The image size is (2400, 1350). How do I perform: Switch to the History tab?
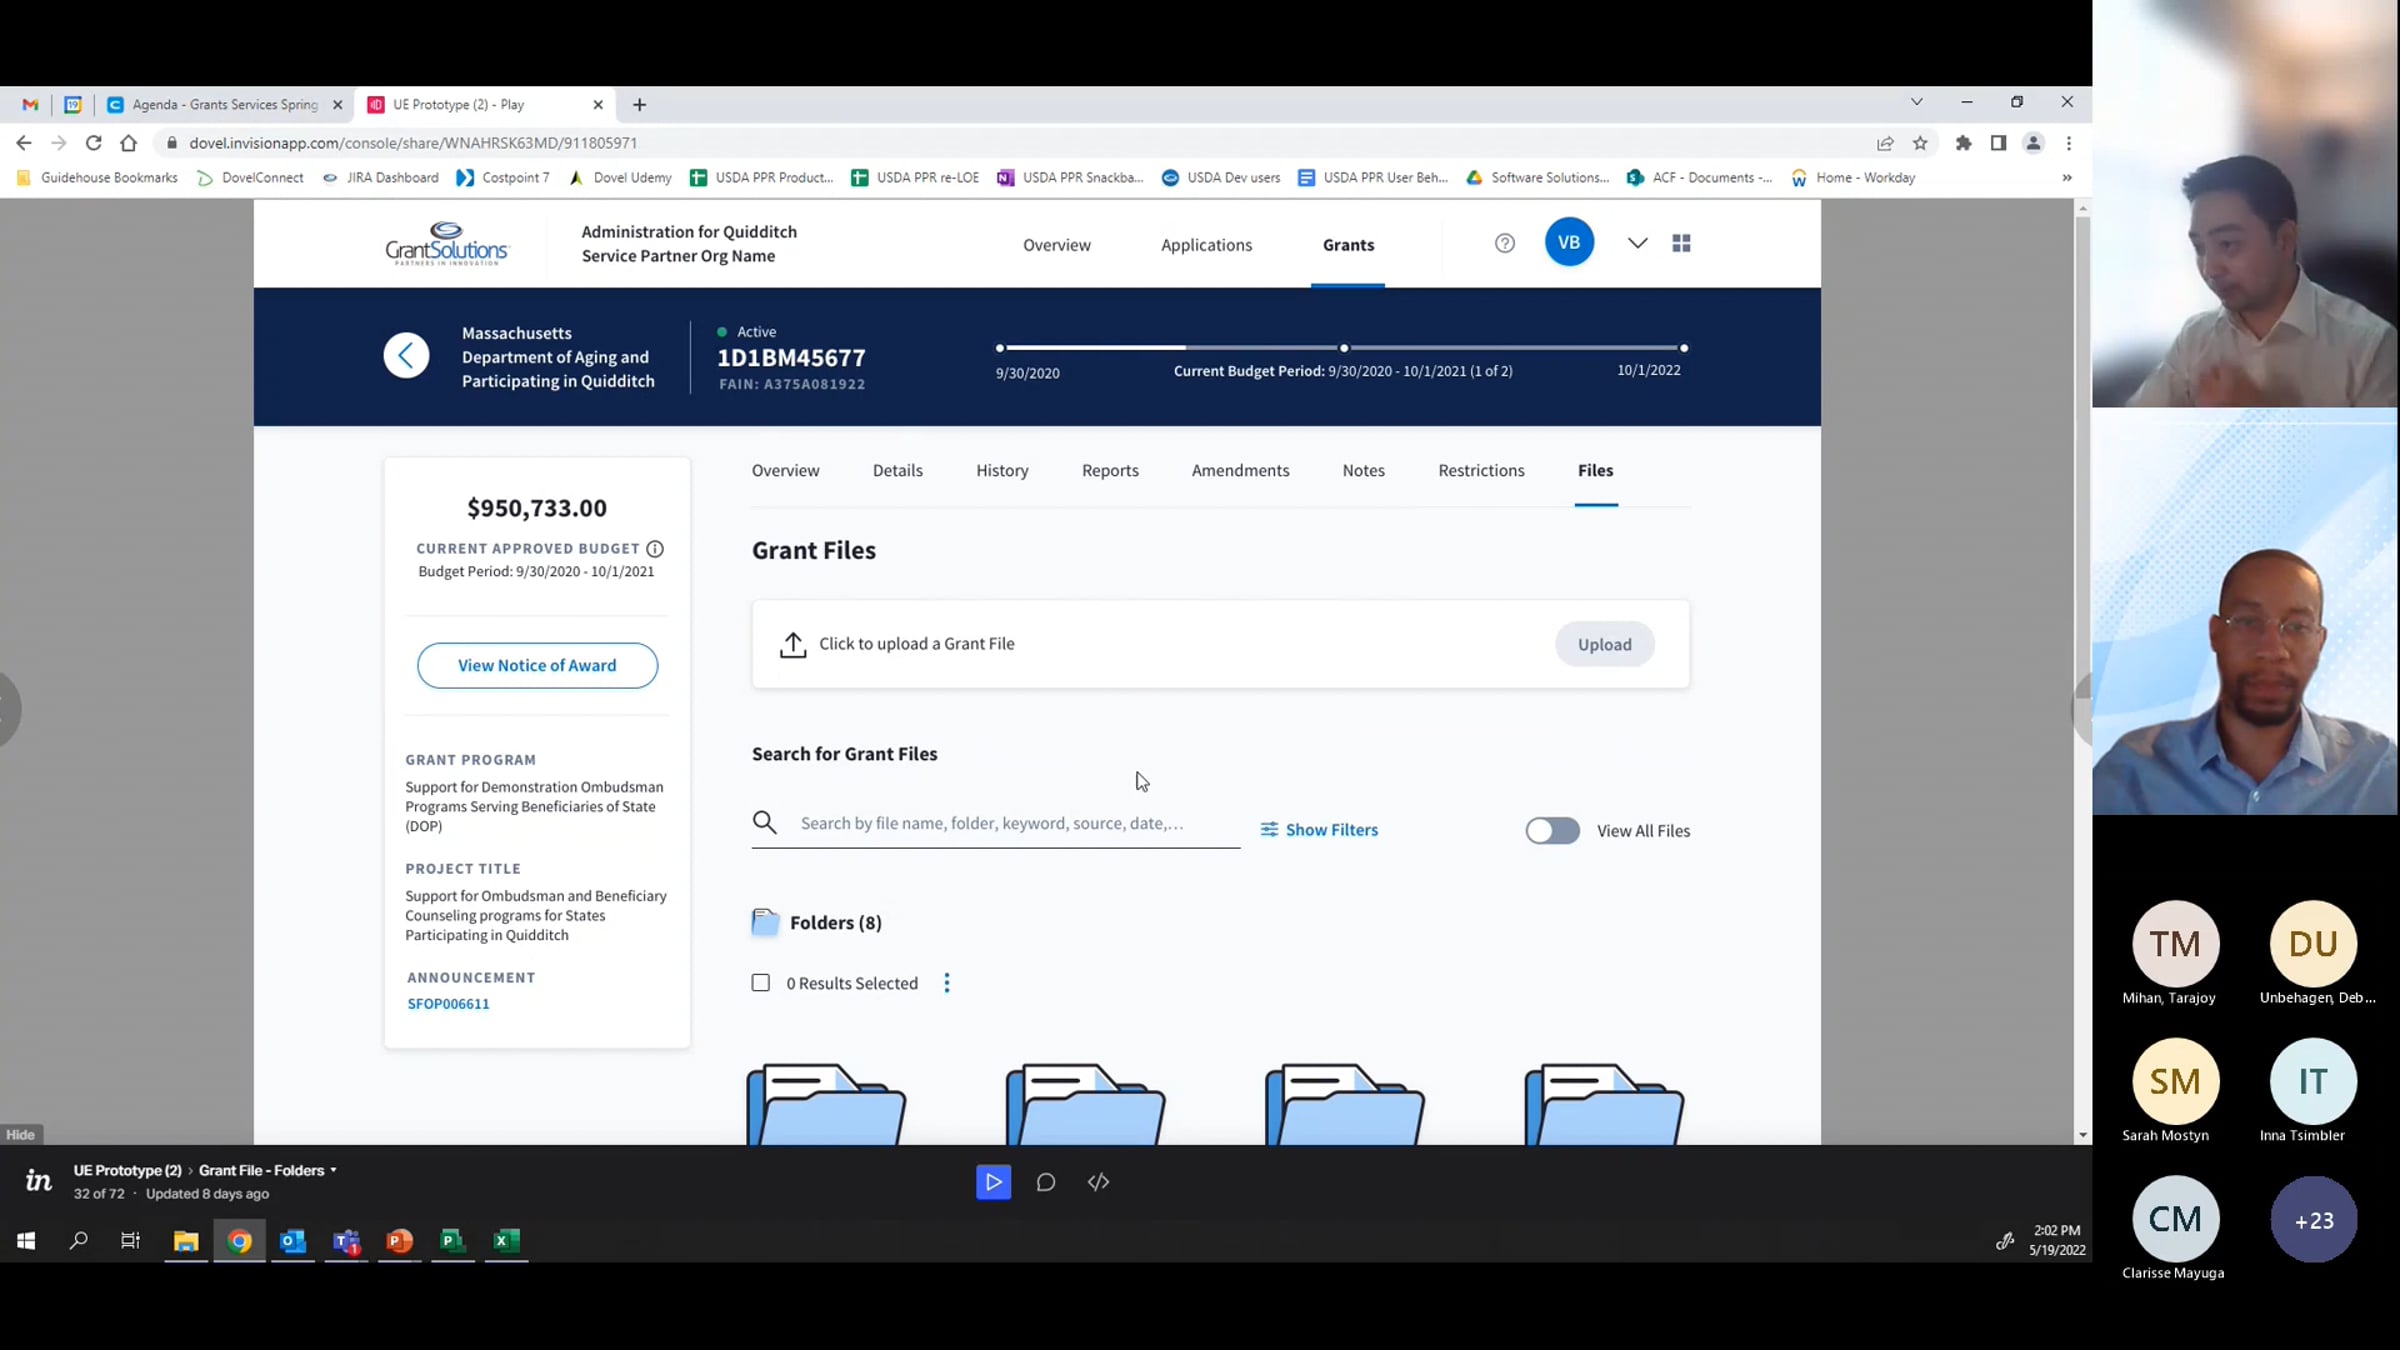(x=1002, y=470)
